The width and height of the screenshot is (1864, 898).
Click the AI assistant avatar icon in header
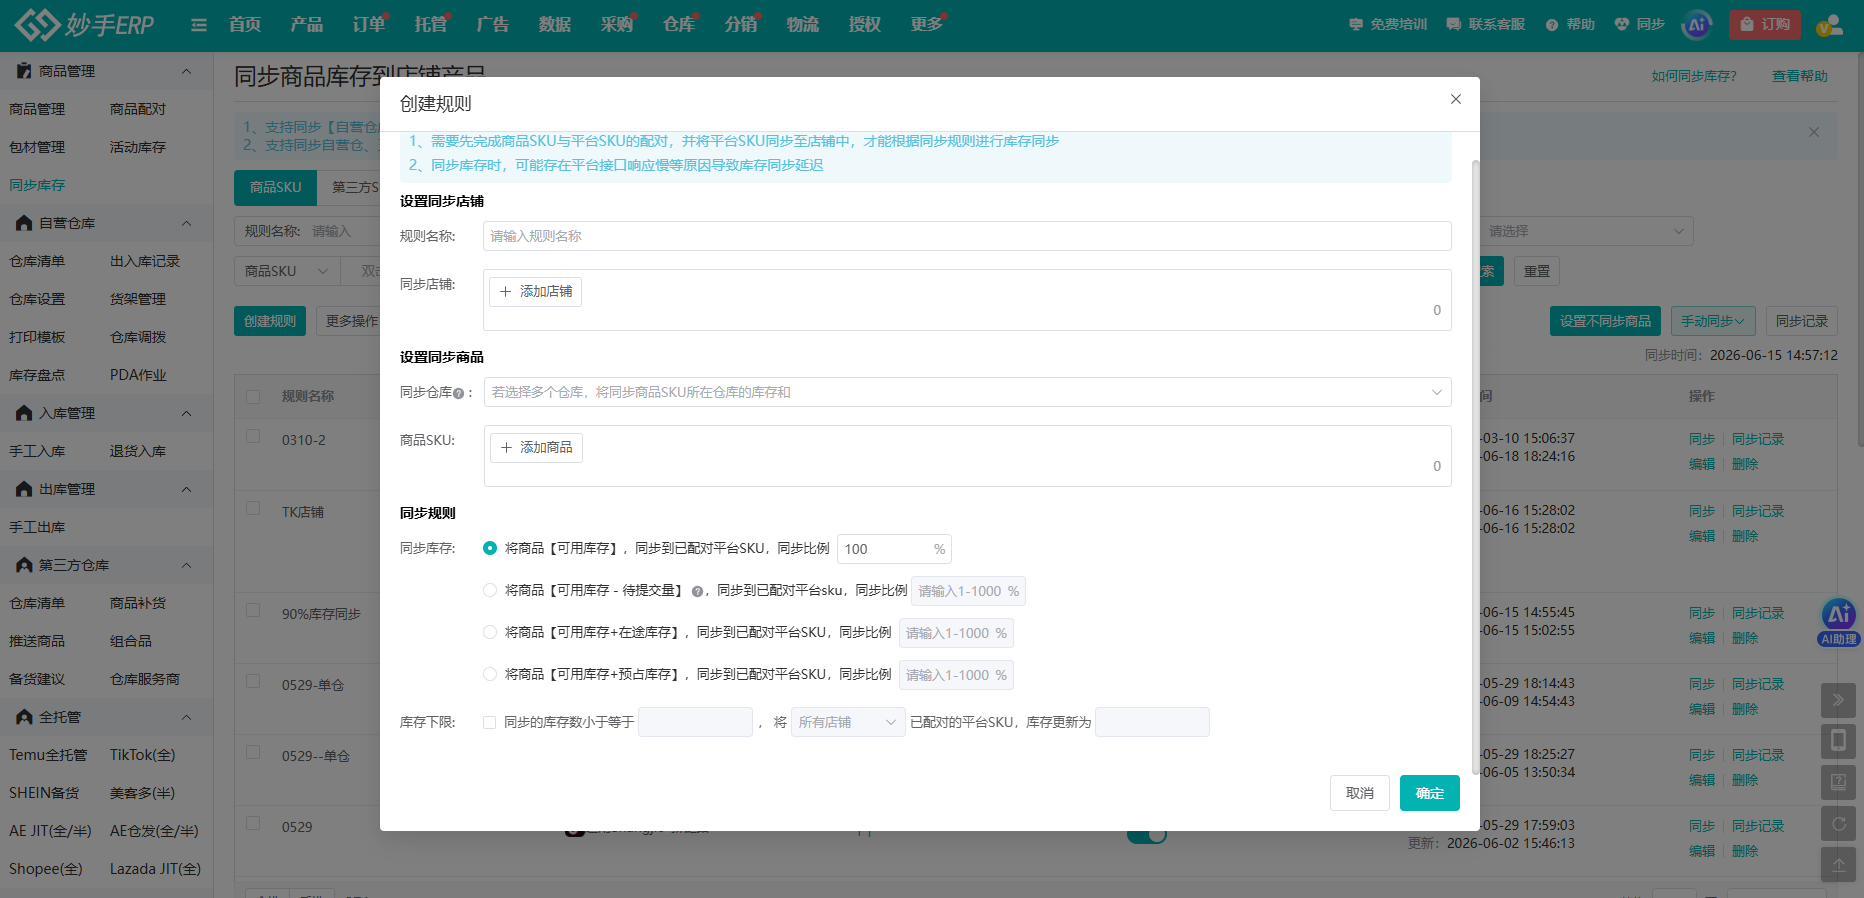[1697, 25]
